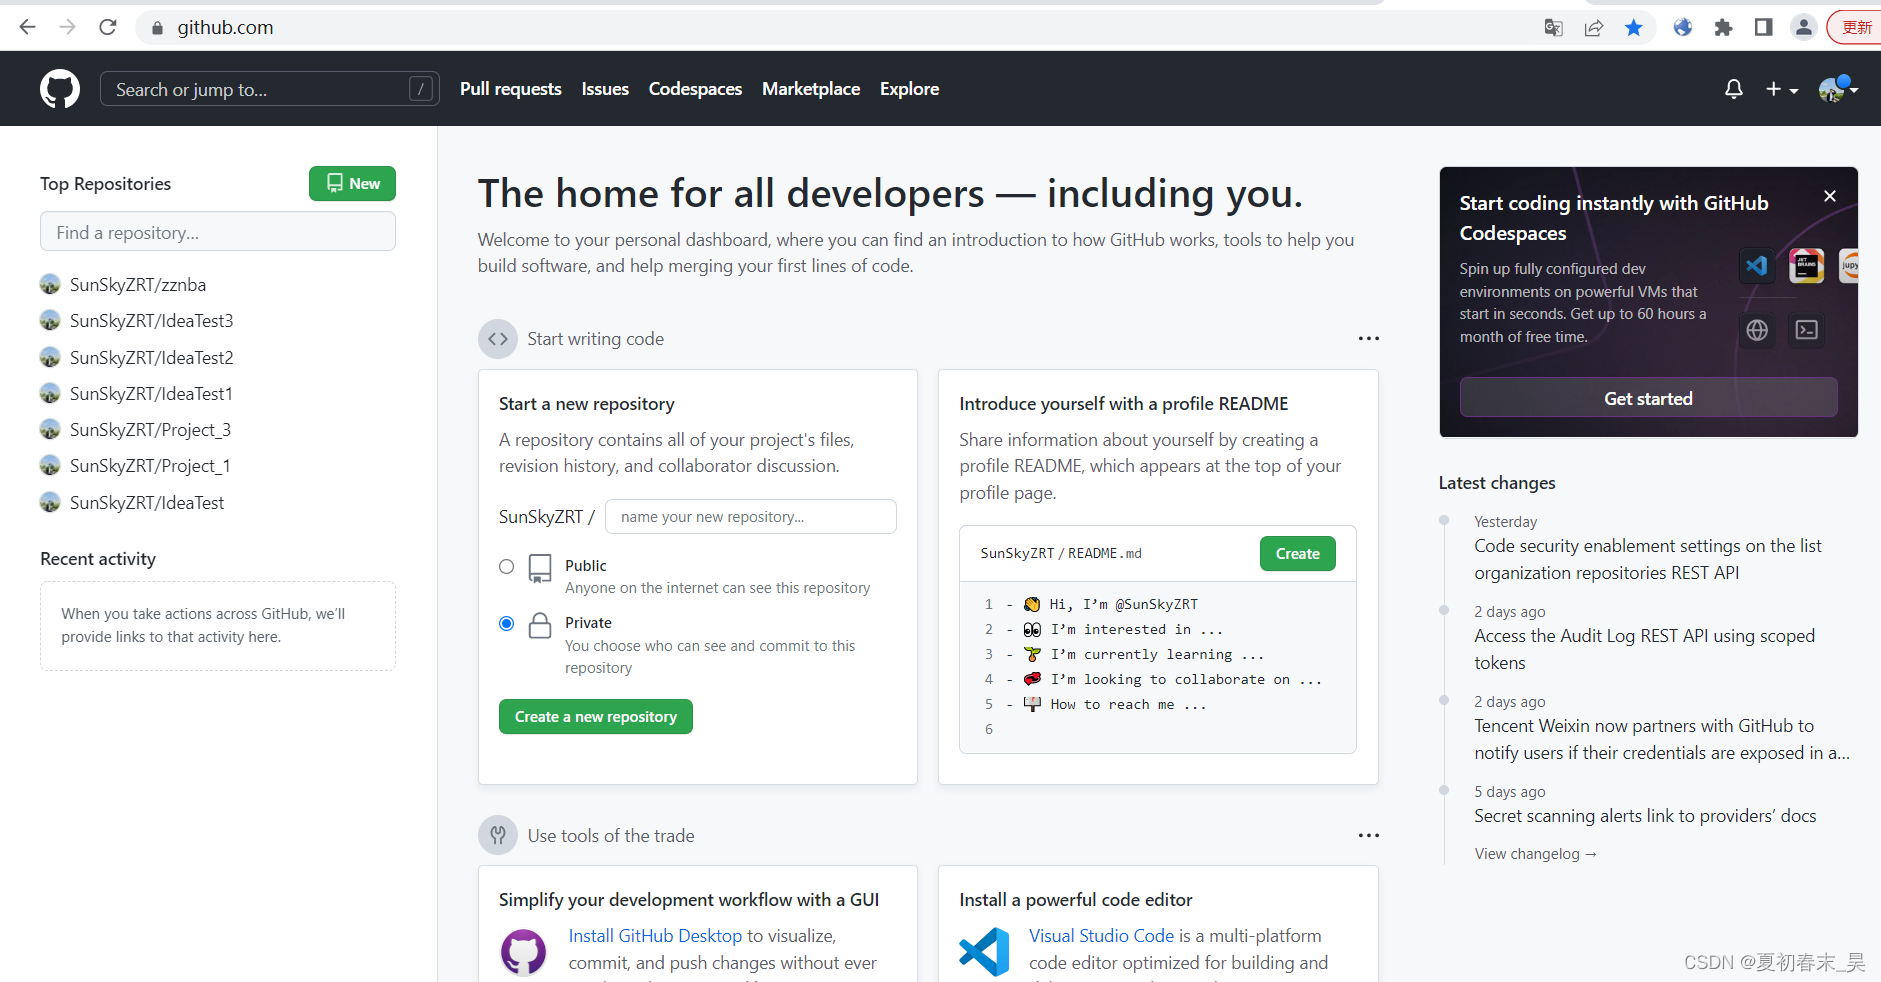
Task: Open the plus create-new dropdown
Action: 1781,89
